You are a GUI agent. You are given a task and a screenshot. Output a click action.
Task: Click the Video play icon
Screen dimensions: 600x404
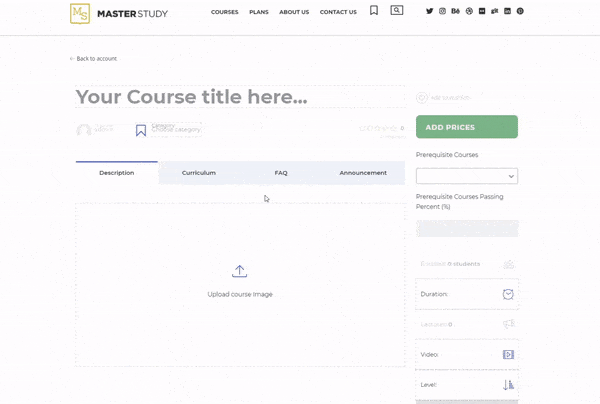508,354
